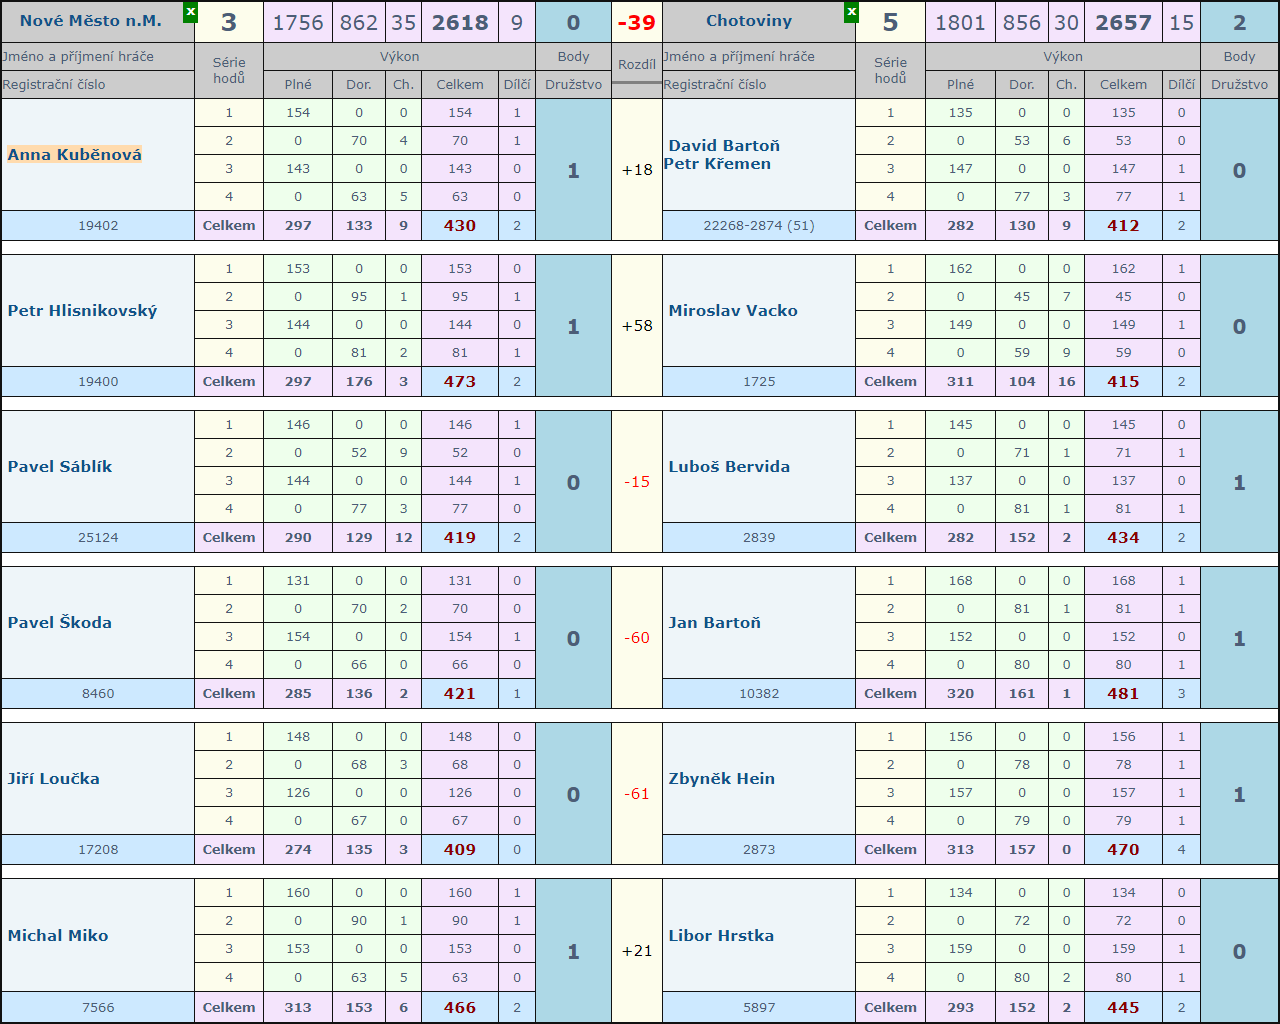
Task: Select registration number 2839
Action: tap(759, 538)
